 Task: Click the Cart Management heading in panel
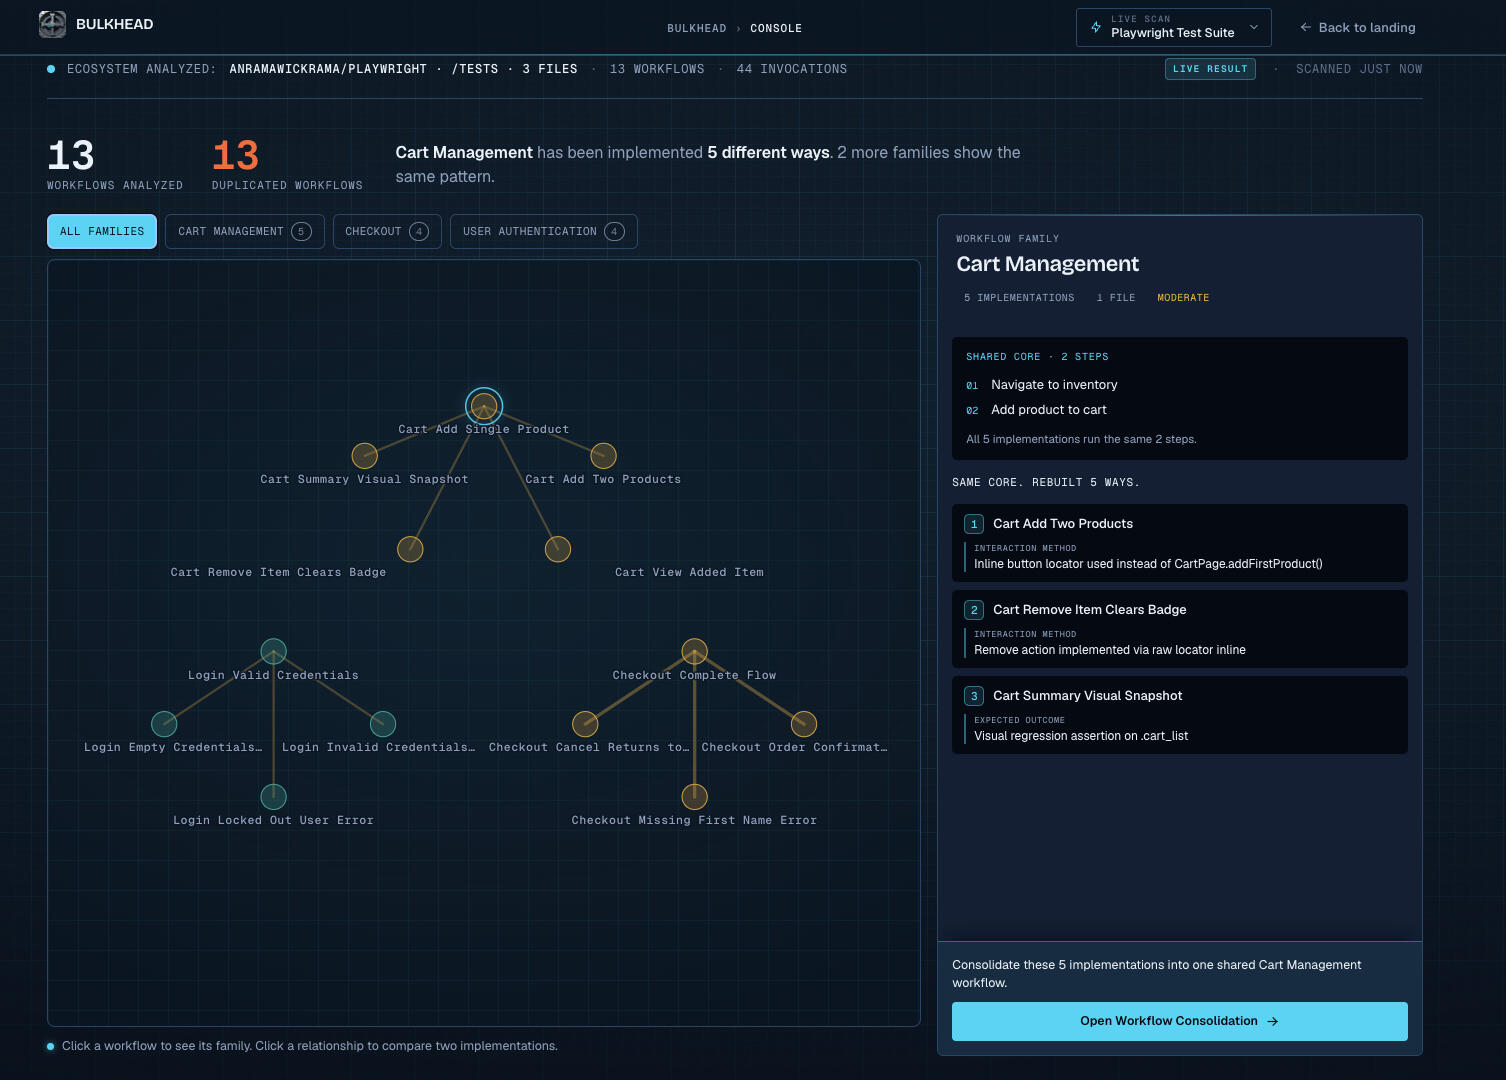click(1047, 264)
